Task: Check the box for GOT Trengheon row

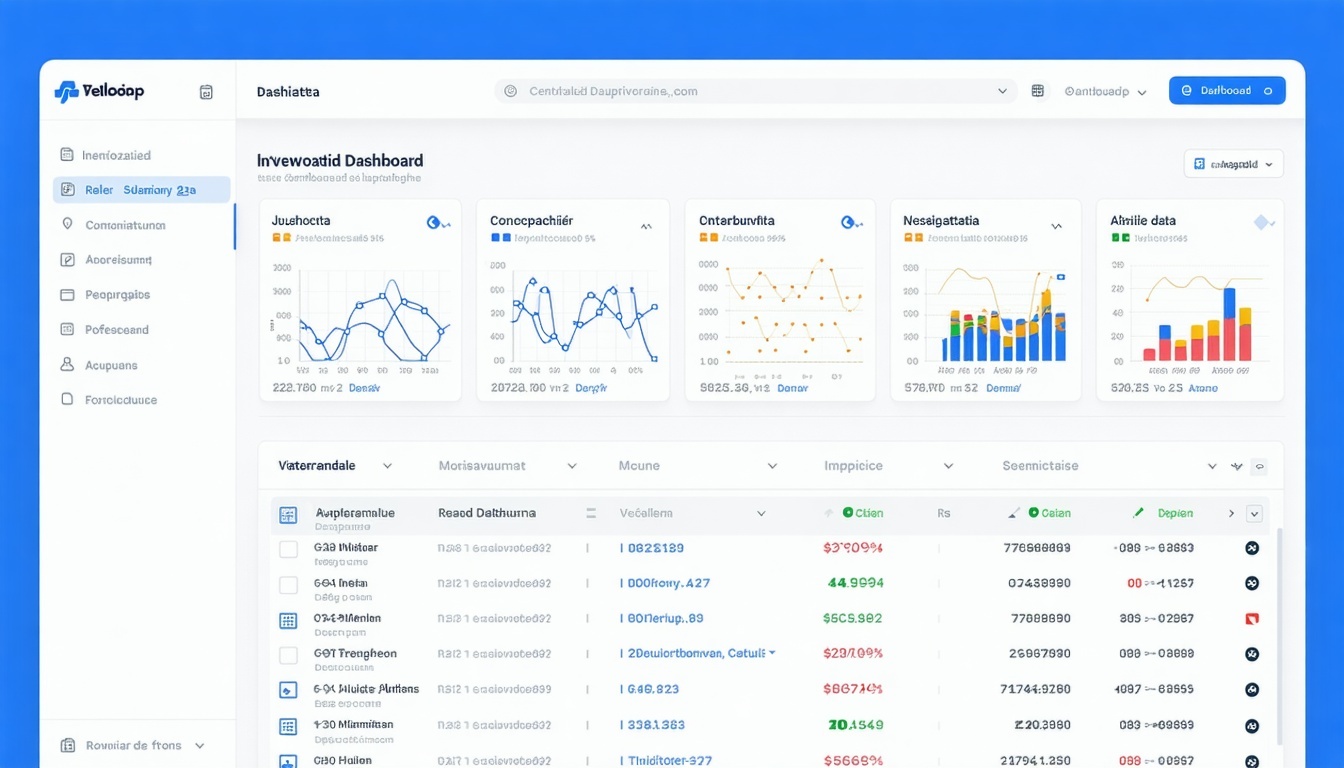Action: (x=288, y=656)
